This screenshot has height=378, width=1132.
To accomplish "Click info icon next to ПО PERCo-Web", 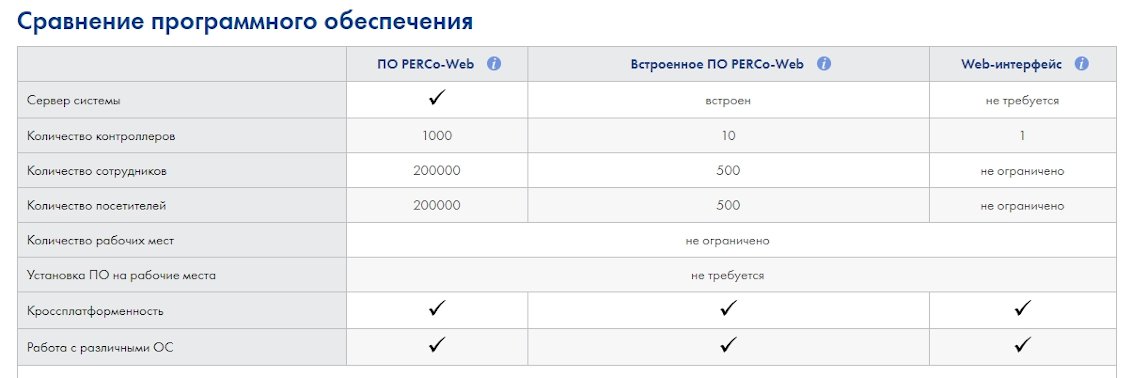I will coord(494,63).
